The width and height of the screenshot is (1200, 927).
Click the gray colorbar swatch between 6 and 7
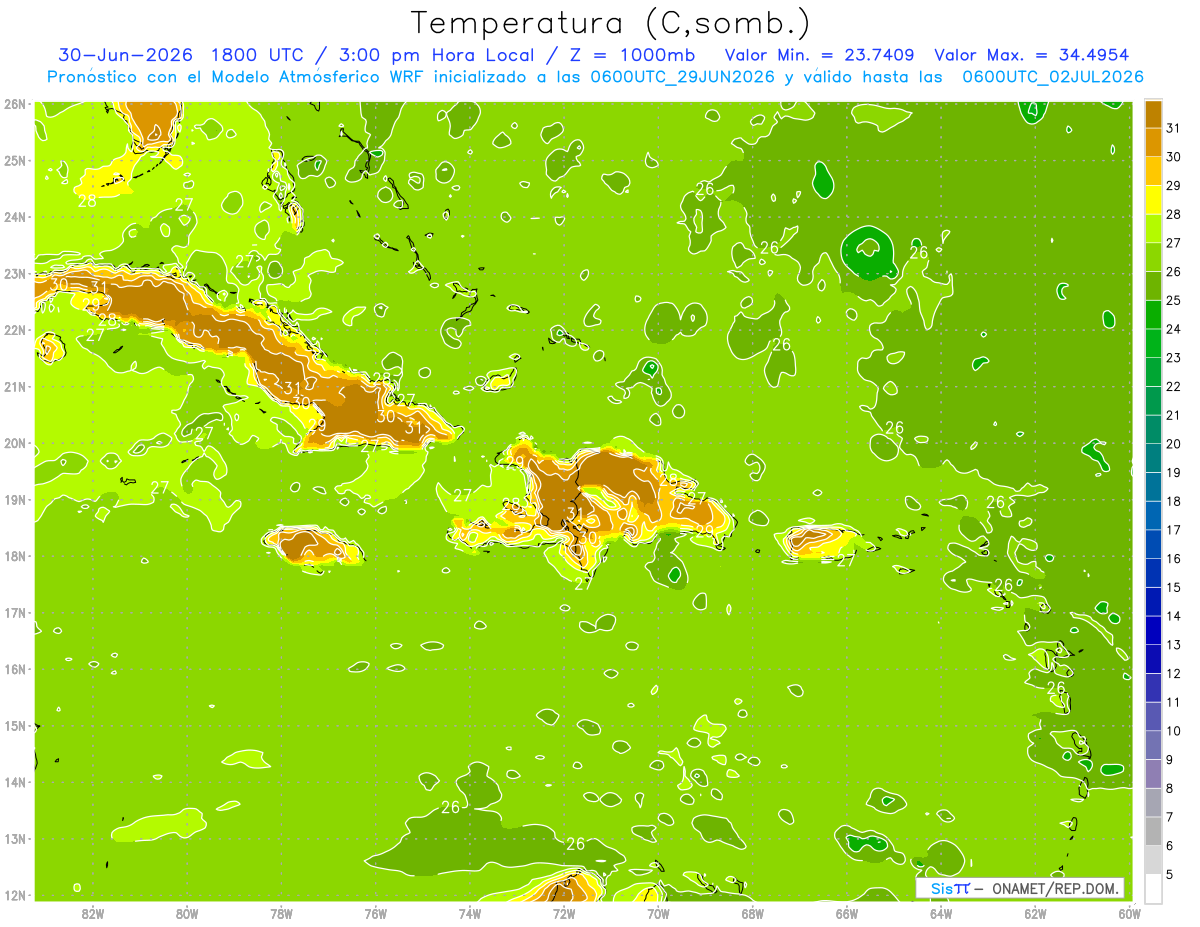click(x=1153, y=832)
